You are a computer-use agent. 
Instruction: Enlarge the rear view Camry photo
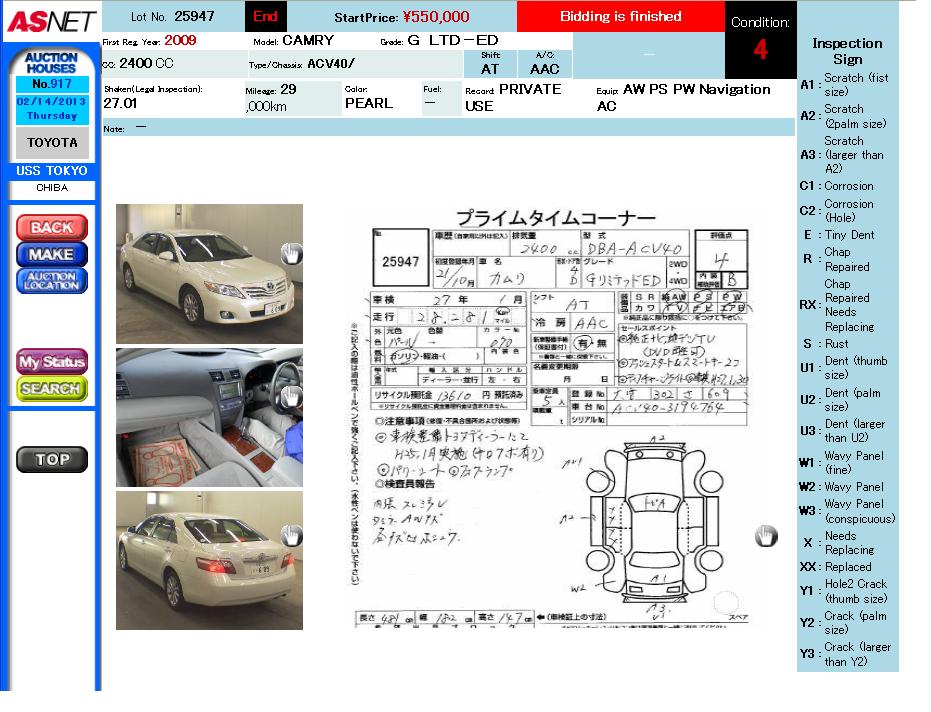[200, 560]
